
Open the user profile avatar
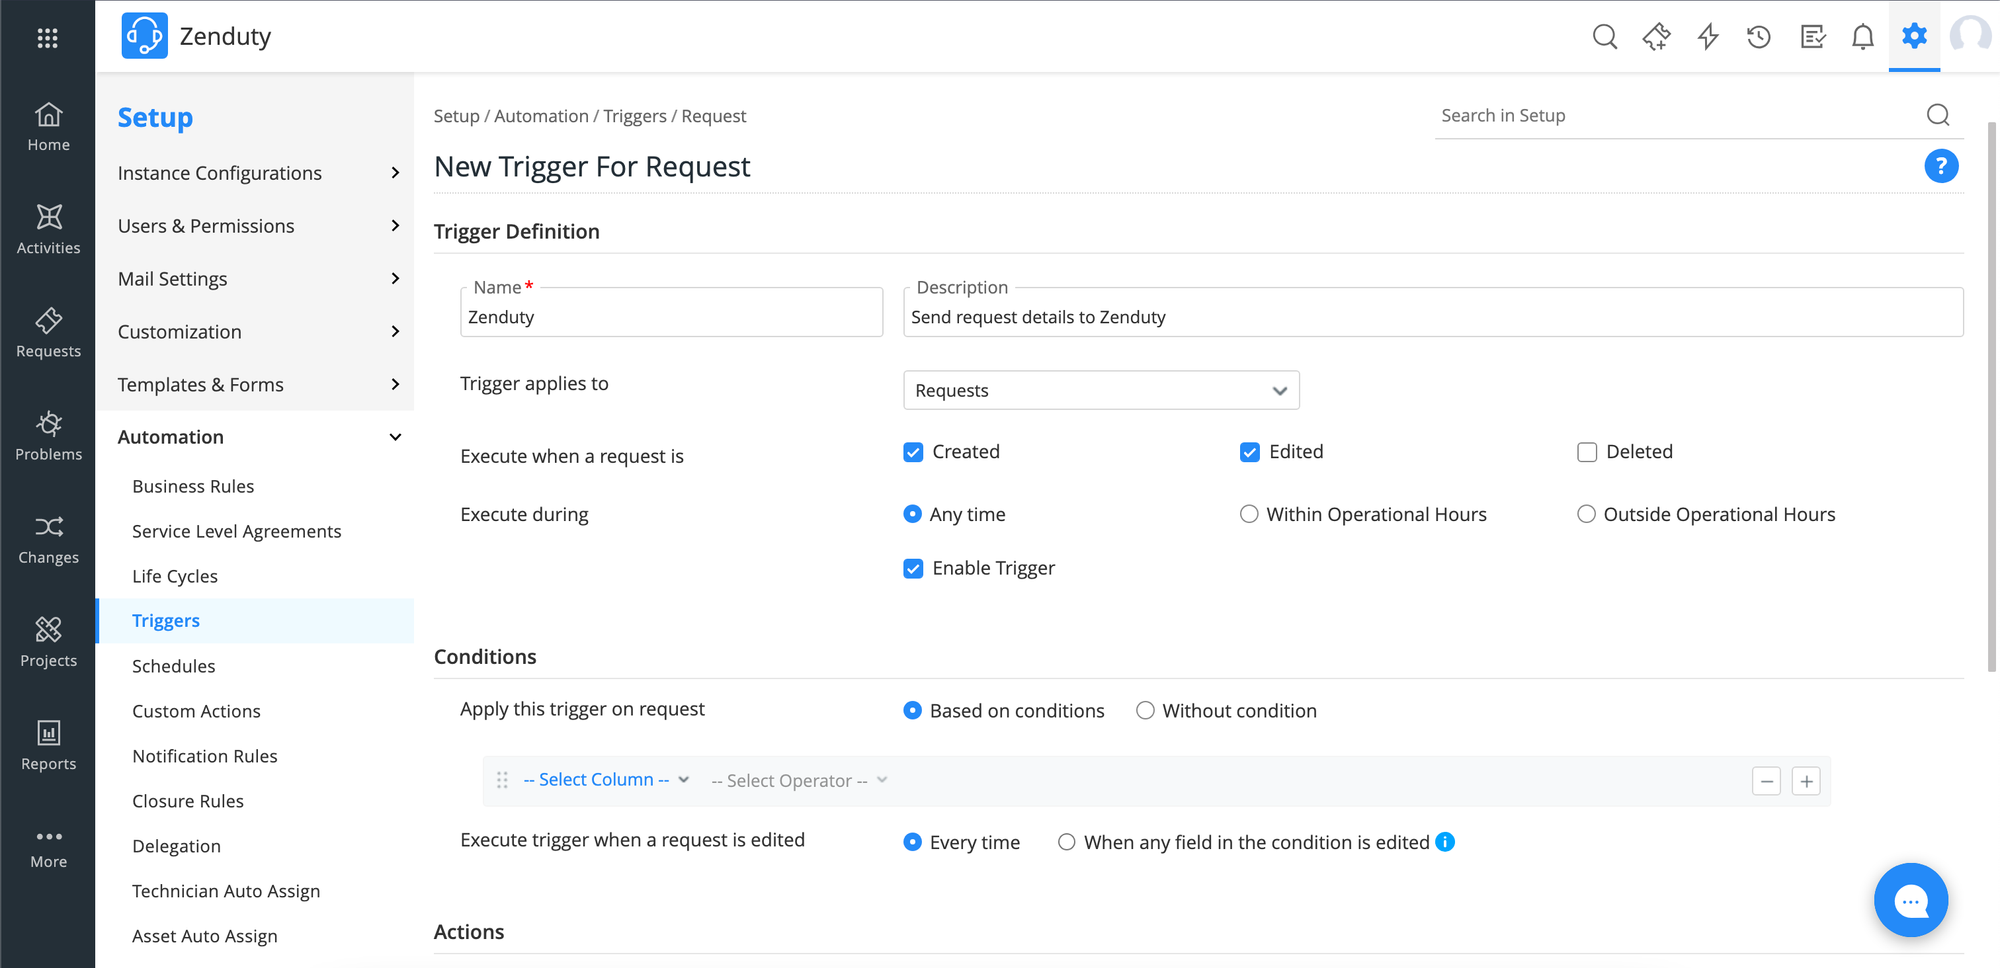pyautogui.click(x=1971, y=36)
